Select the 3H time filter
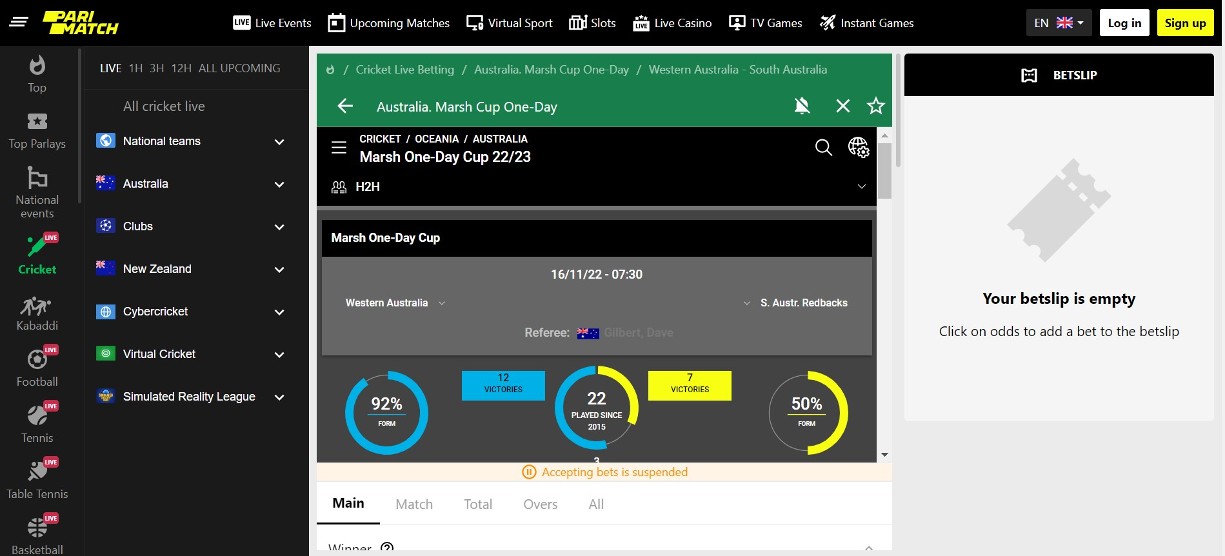 pyautogui.click(x=157, y=68)
